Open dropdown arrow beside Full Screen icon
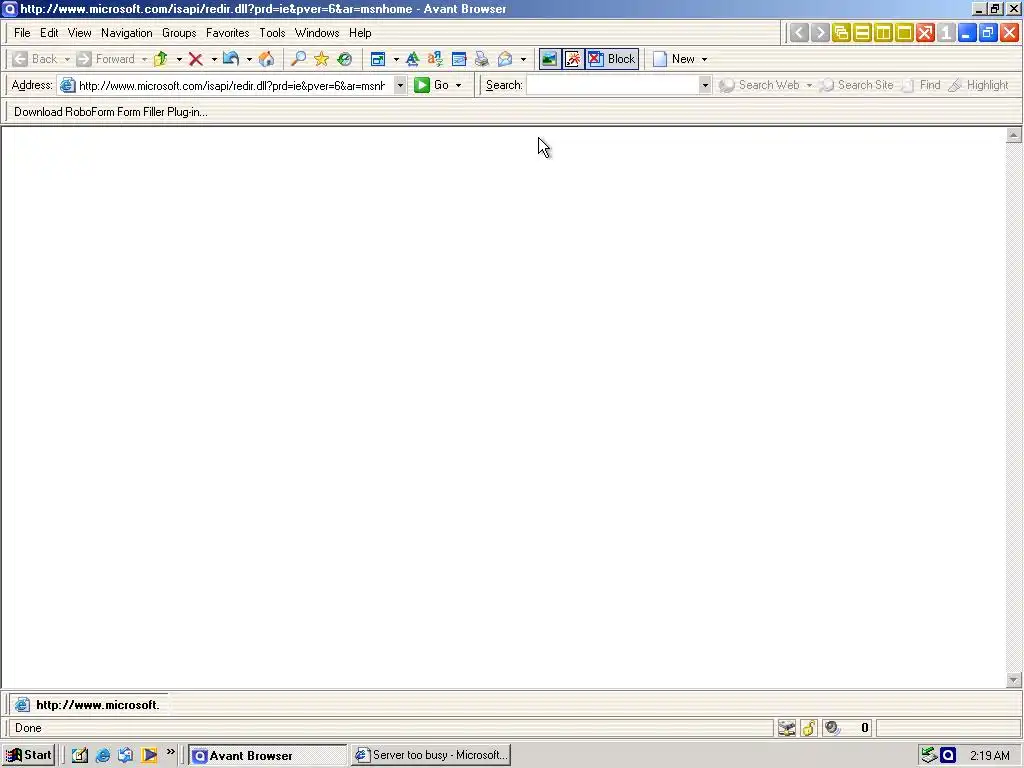1024x768 pixels. (396, 59)
